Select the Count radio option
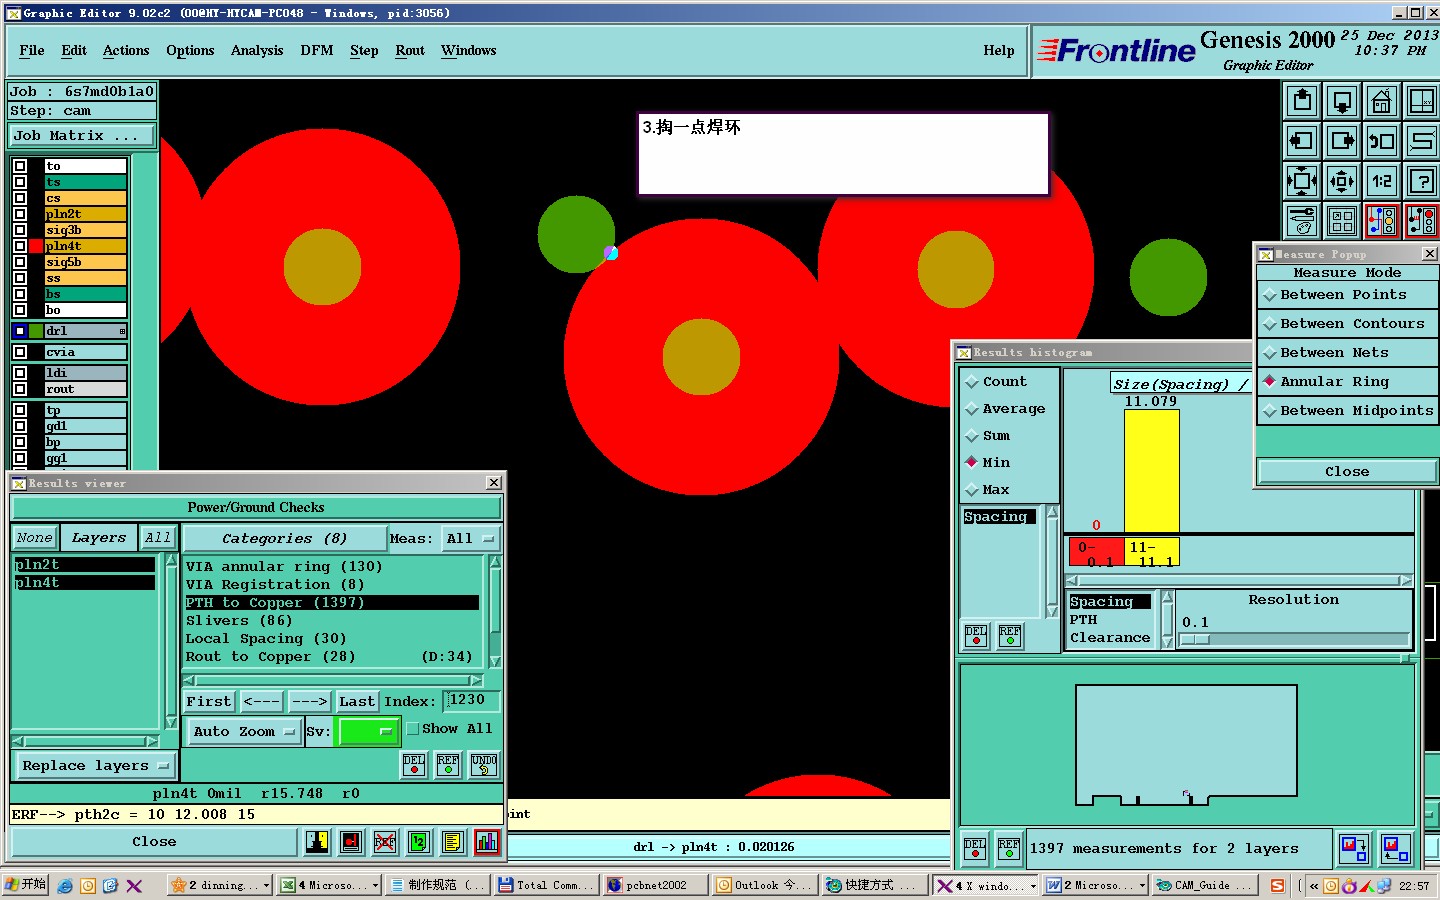 [996, 382]
